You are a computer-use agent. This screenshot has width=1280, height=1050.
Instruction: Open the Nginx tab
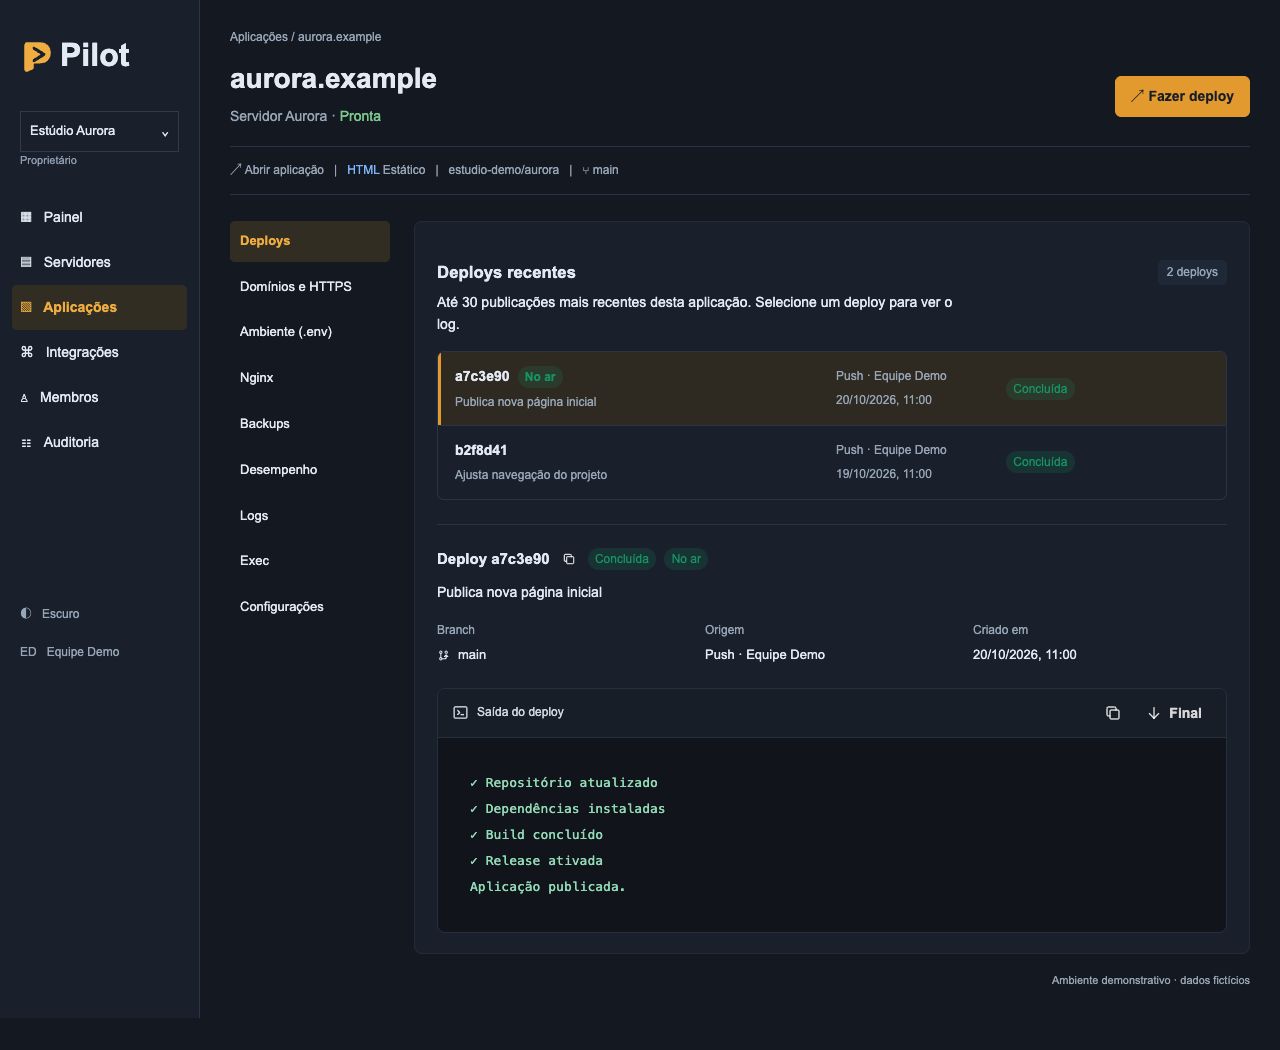310,378
